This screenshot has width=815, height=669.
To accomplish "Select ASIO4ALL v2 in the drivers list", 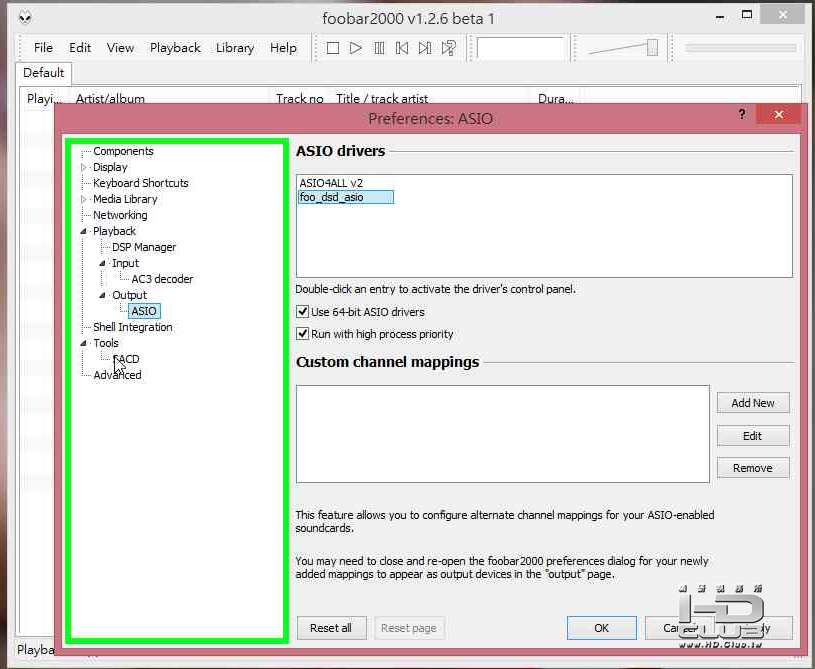I will tap(331, 183).
